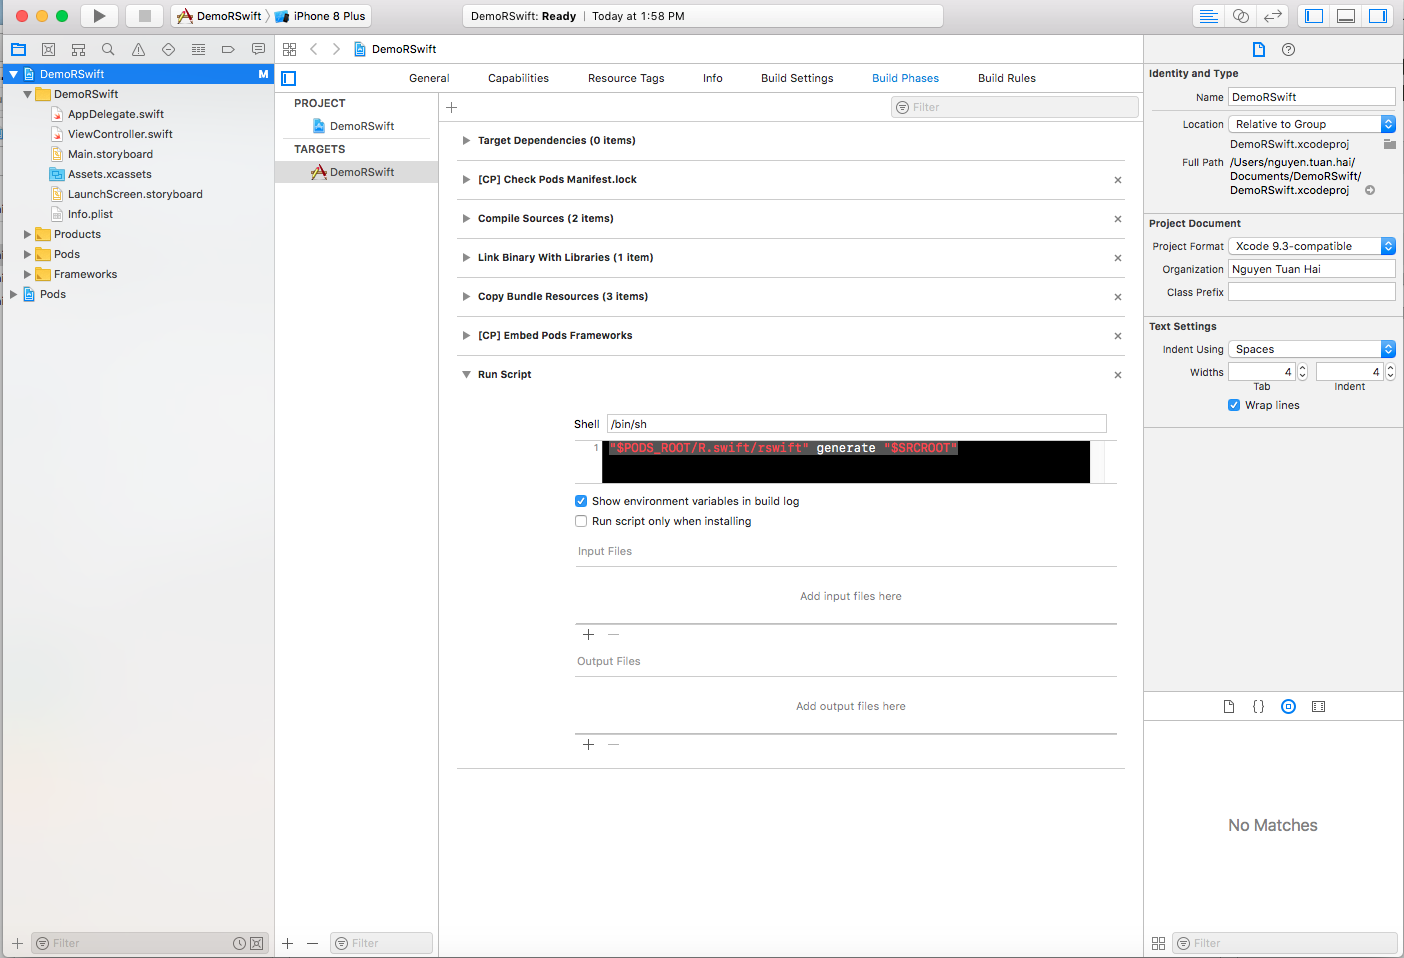1404x958 pixels.
Task: Run the project with the Play button
Action: click(x=99, y=16)
